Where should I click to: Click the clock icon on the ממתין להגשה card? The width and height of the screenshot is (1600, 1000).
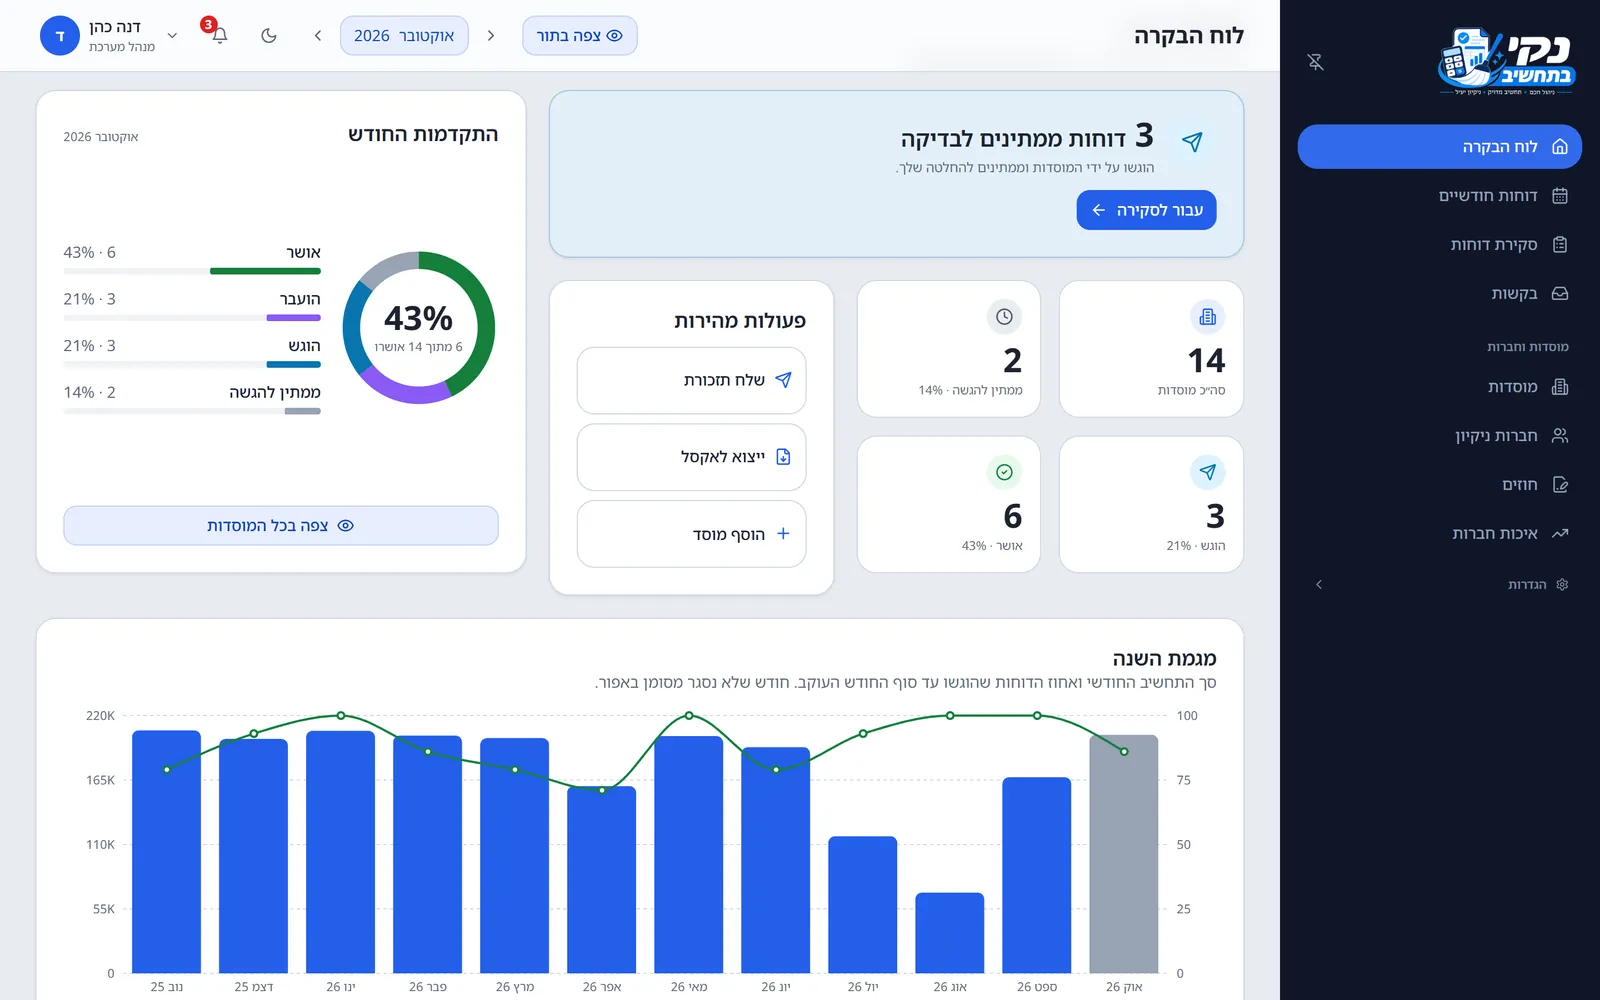1004,317
